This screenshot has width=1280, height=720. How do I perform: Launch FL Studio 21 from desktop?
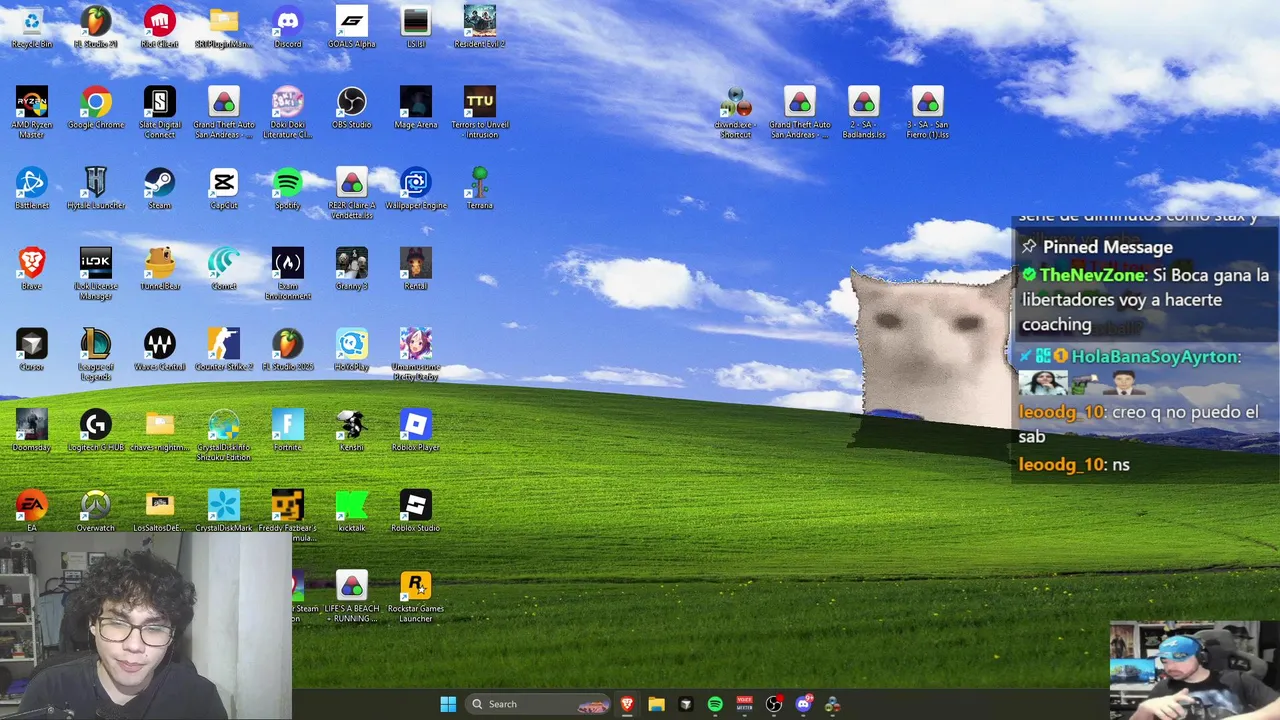tap(95, 27)
